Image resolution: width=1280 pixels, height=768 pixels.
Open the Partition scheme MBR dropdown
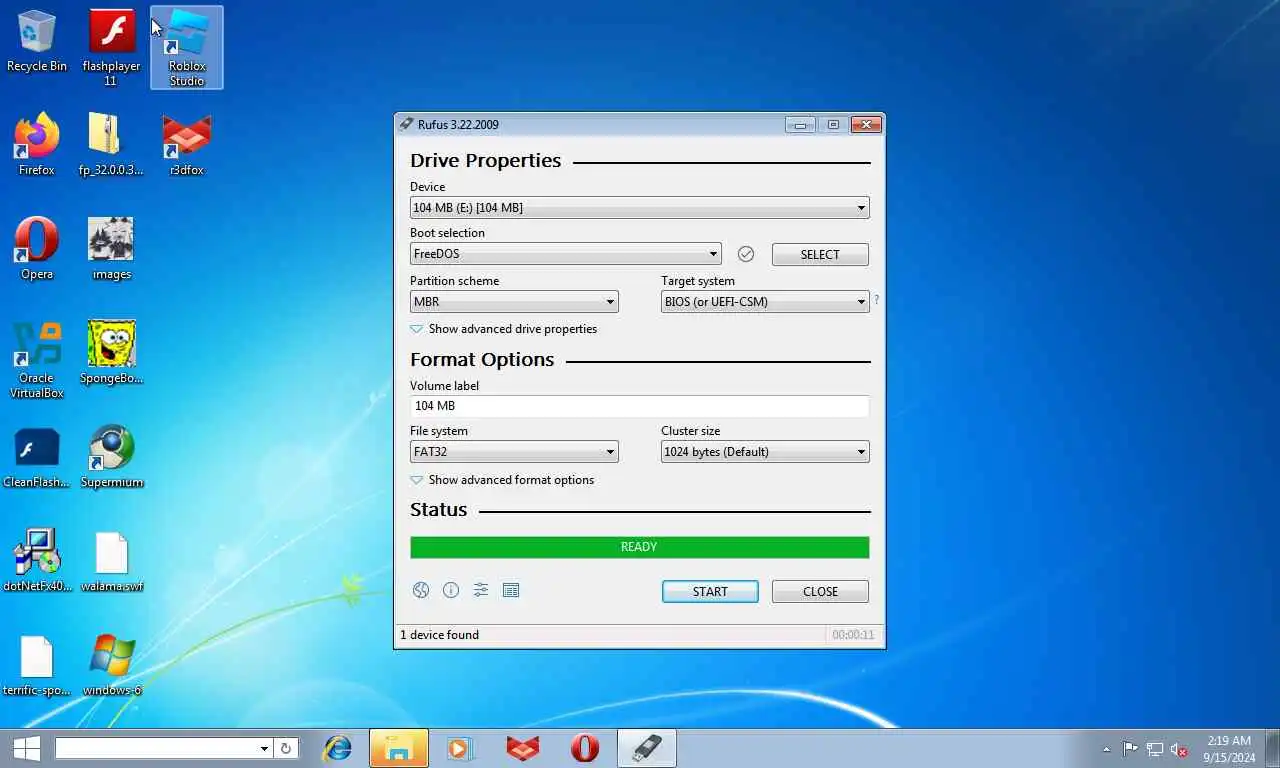click(x=514, y=302)
